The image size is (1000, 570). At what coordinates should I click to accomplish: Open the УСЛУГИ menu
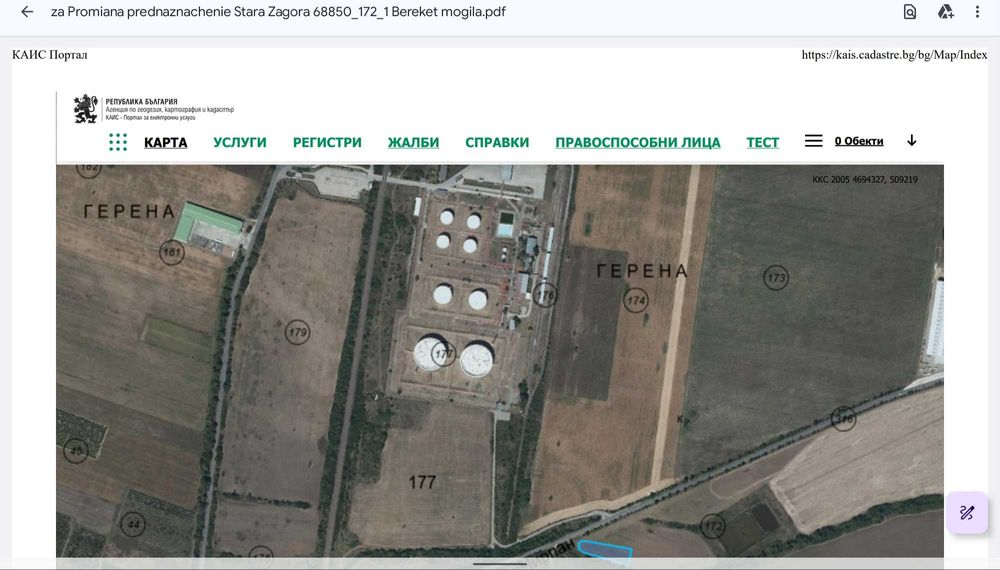tap(240, 142)
